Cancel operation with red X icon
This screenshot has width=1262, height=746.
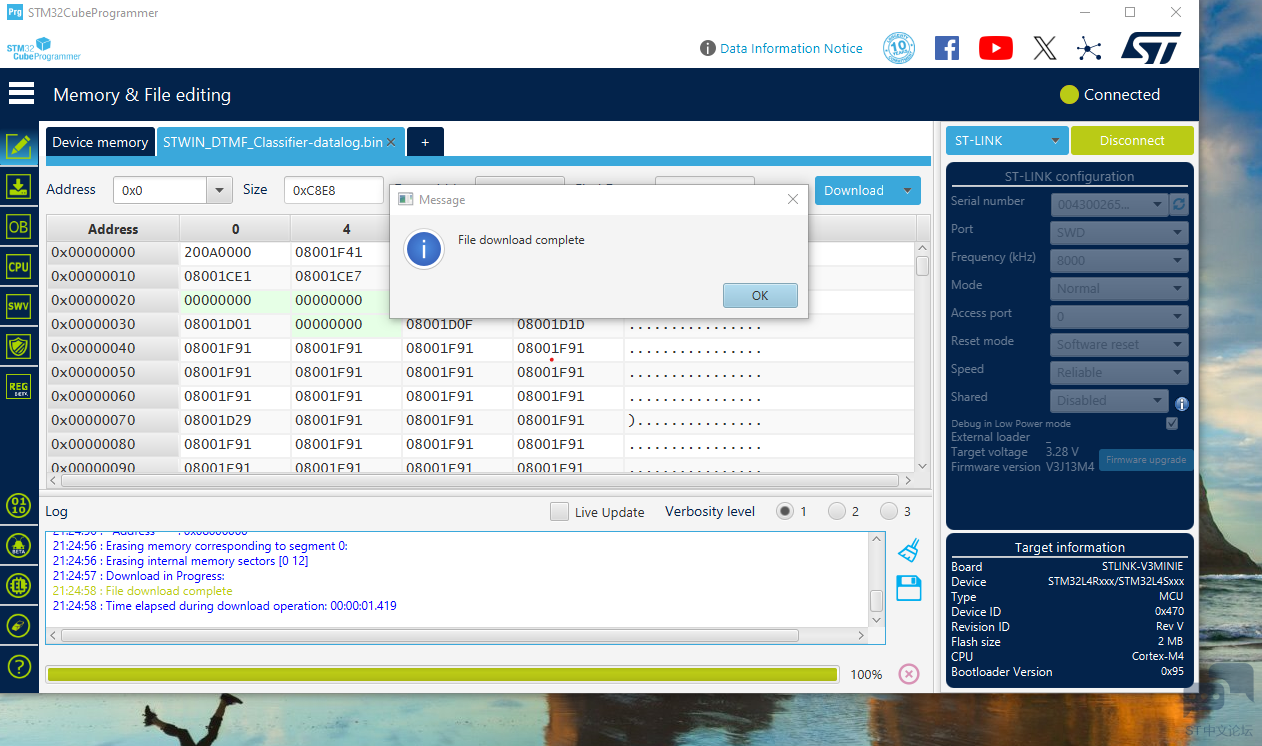click(x=908, y=674)
